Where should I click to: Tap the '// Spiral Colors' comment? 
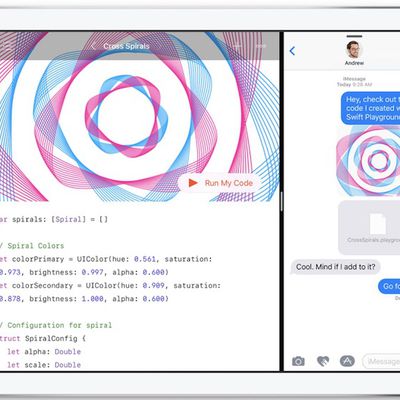click(32, 246)
